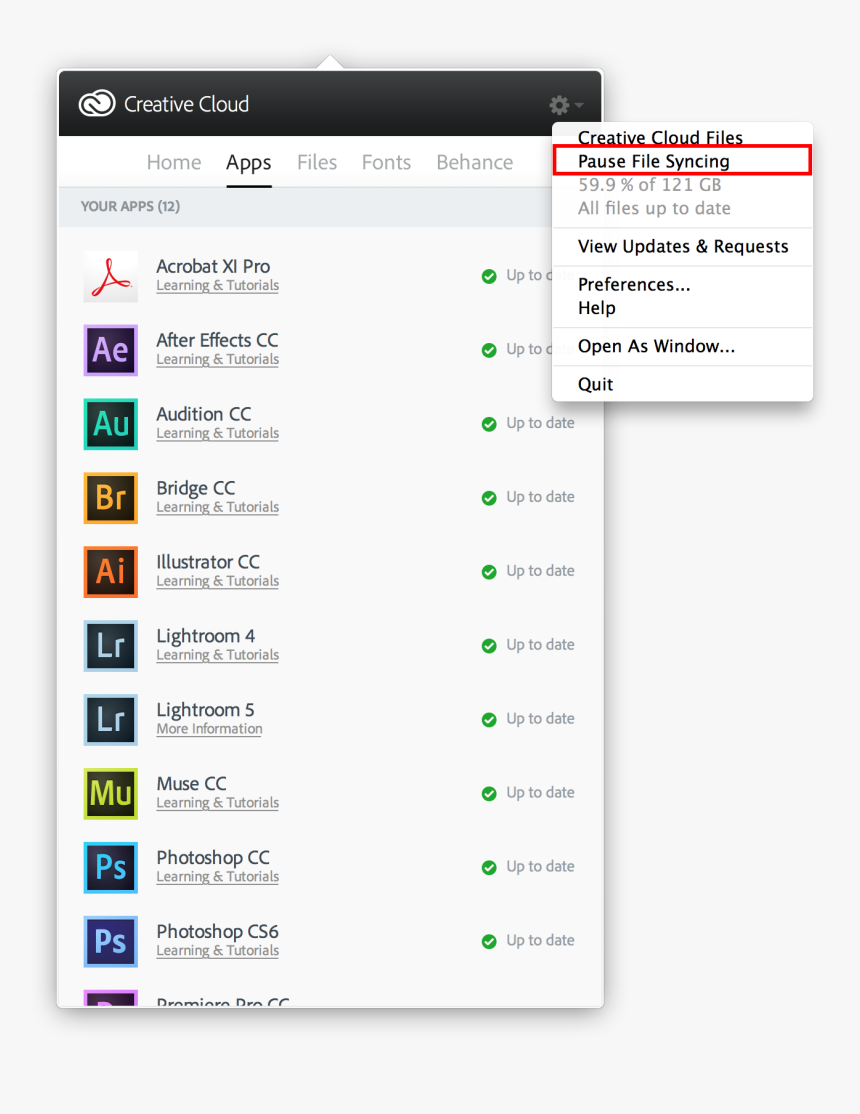860x1114 pixels.
Task: Click the Photoshop CC app icon
Action: coord(111,867)
